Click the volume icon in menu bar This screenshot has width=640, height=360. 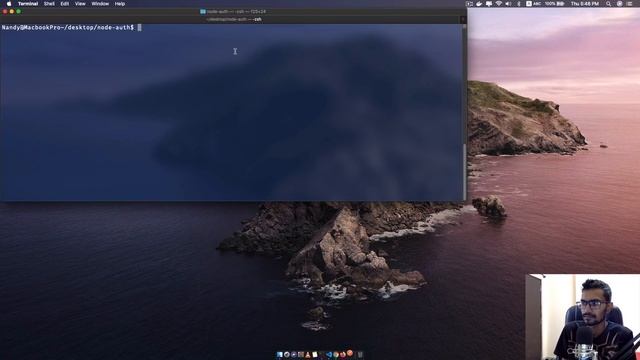click(x=508, y=4)
